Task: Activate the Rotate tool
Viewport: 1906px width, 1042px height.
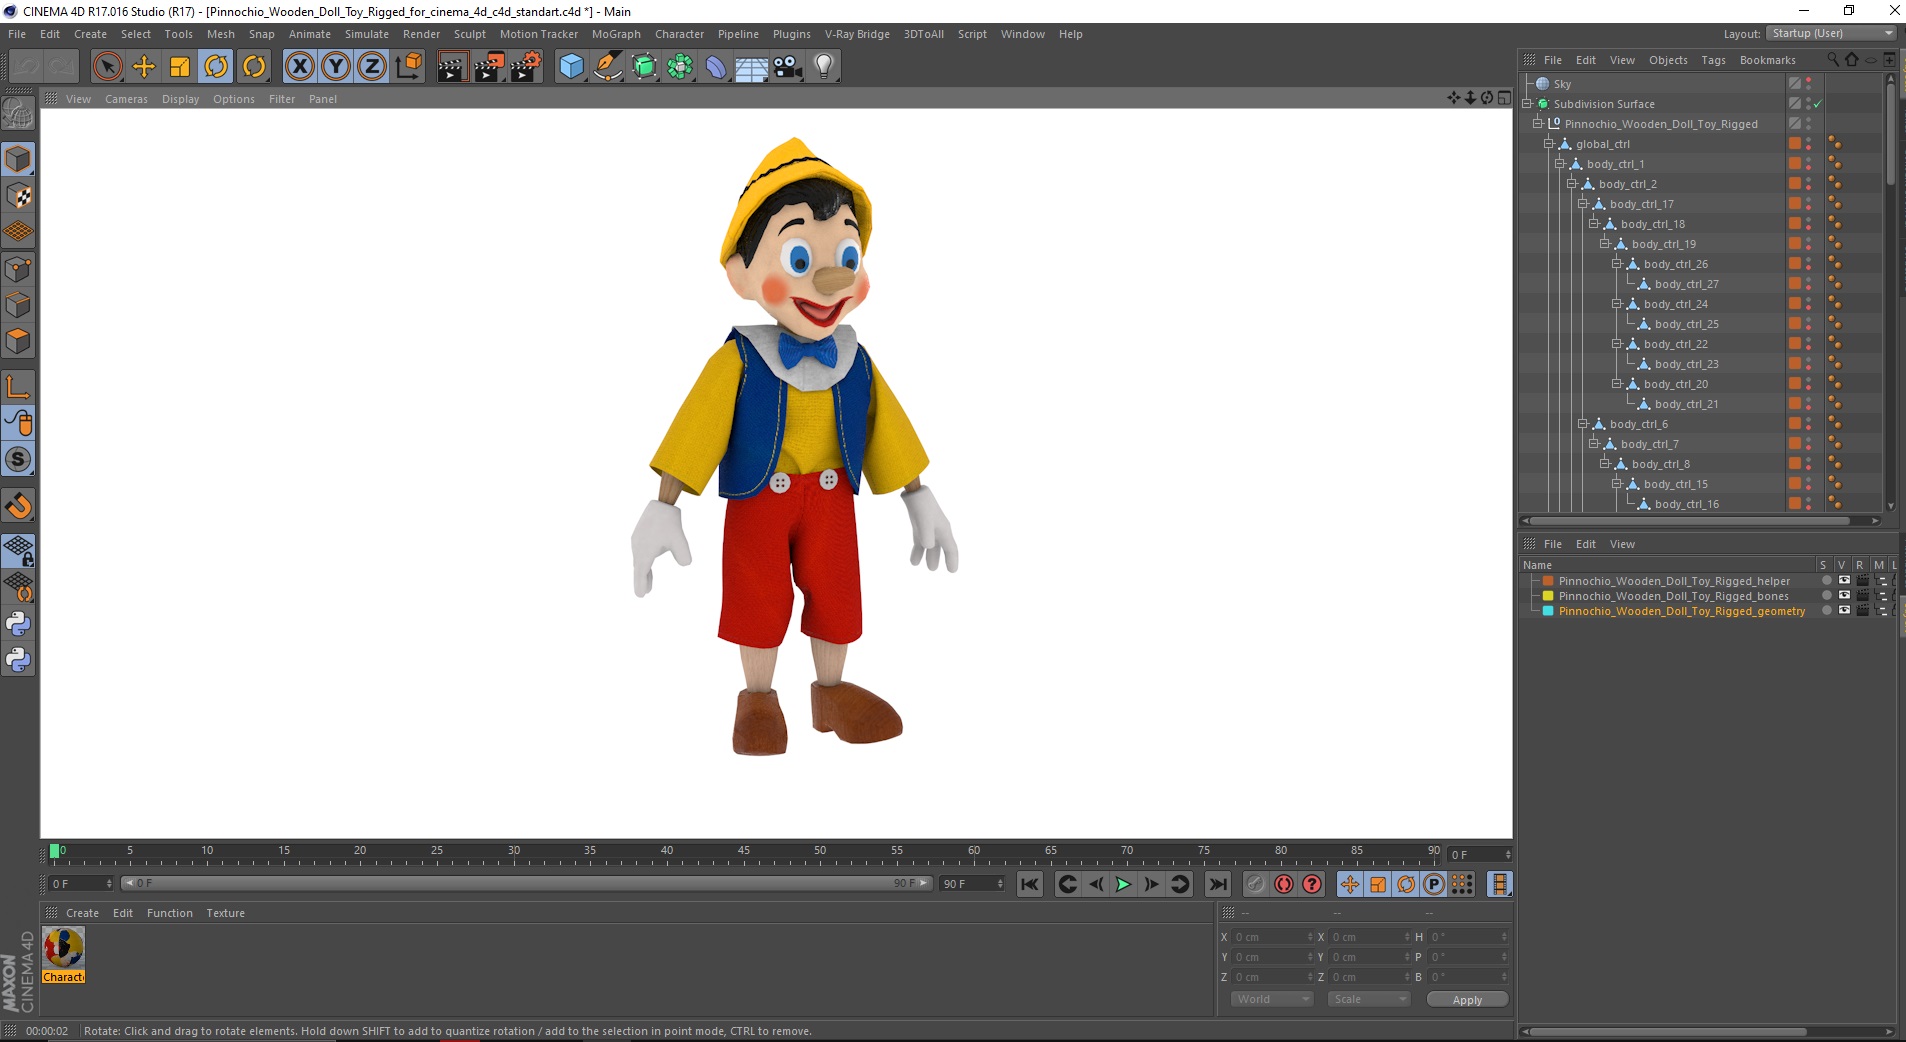Action: [216, 67]
